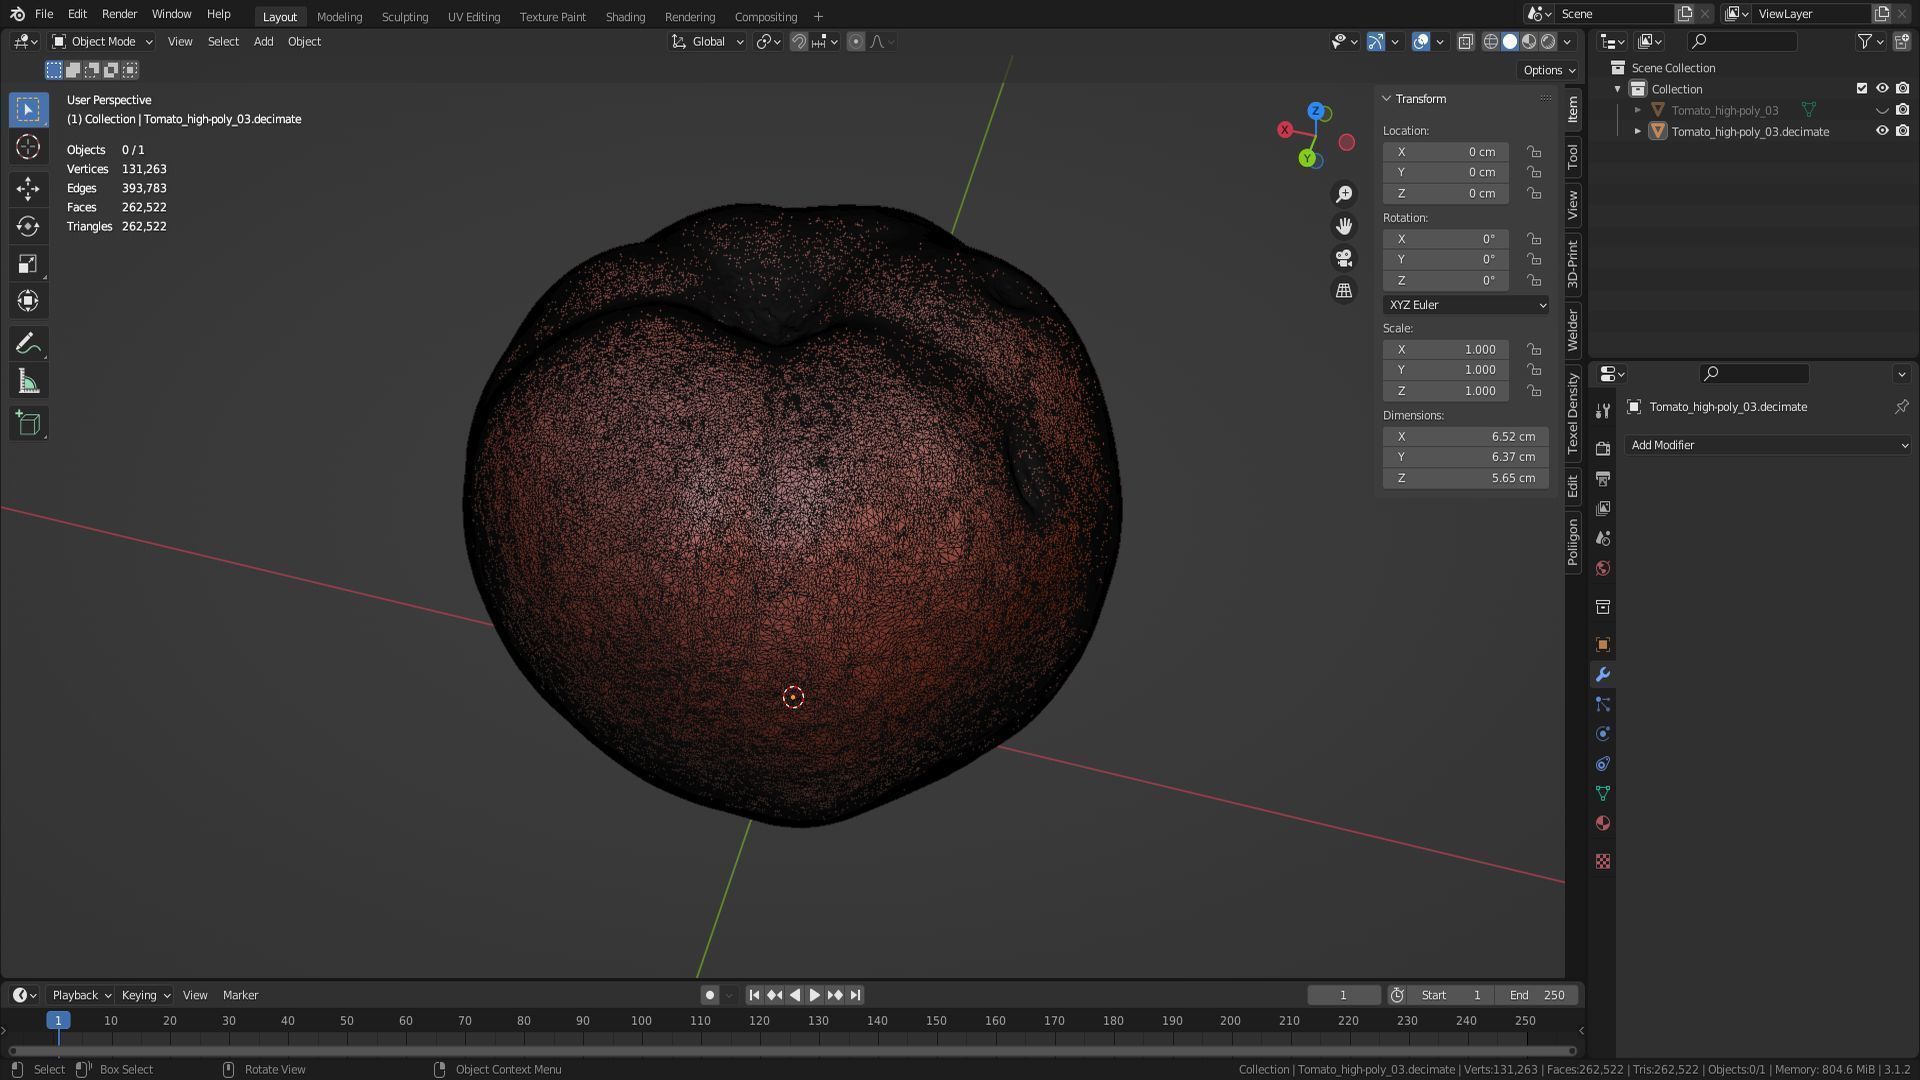
Task: Open Physics properties tab icon
Action: [x=1603, y=734]
